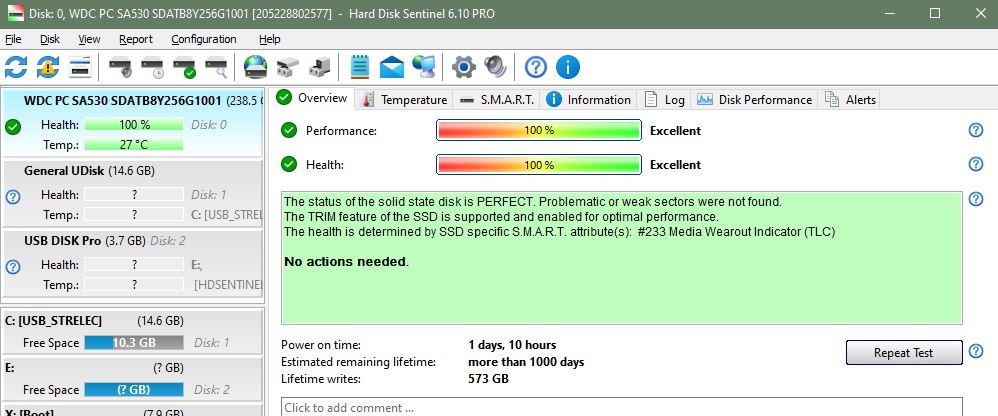Click the speaker sound toolbar icon
Screen dimensions: 998x416
495,67
